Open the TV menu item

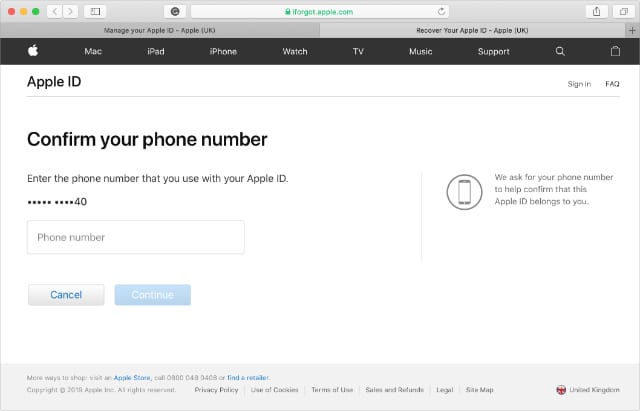pyautogui.click(x=358, y=51)
